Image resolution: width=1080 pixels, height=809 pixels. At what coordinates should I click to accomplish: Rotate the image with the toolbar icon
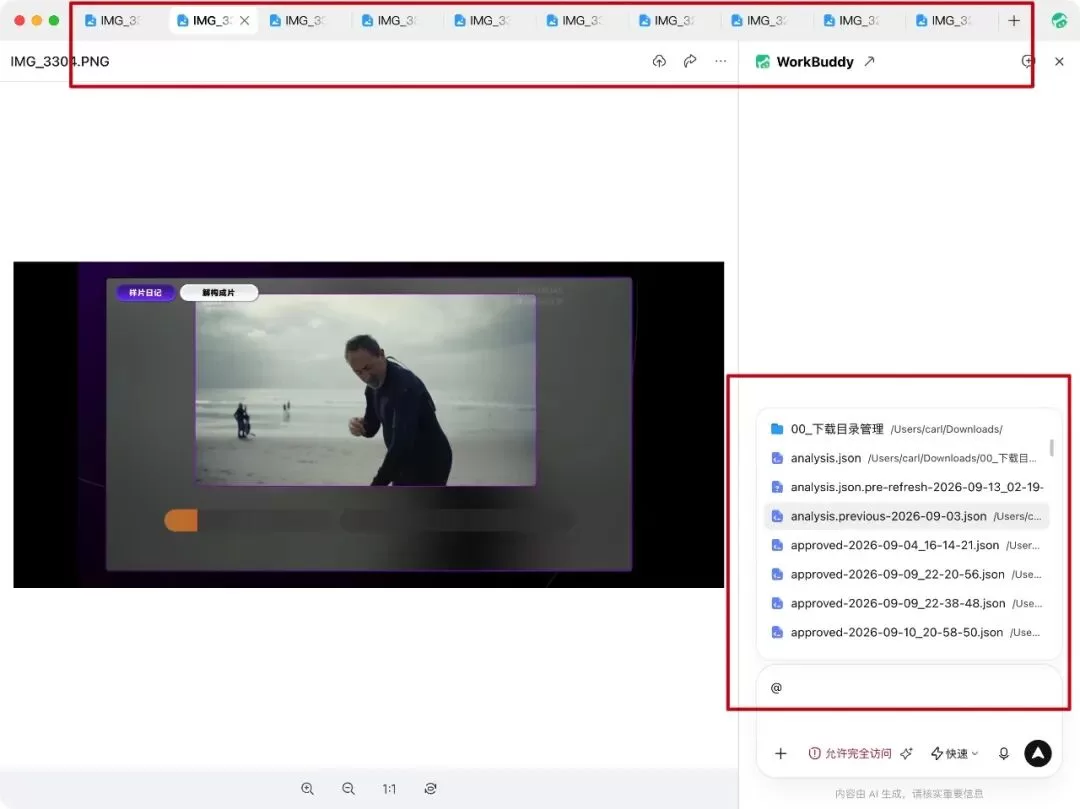[x=430, y=789]
